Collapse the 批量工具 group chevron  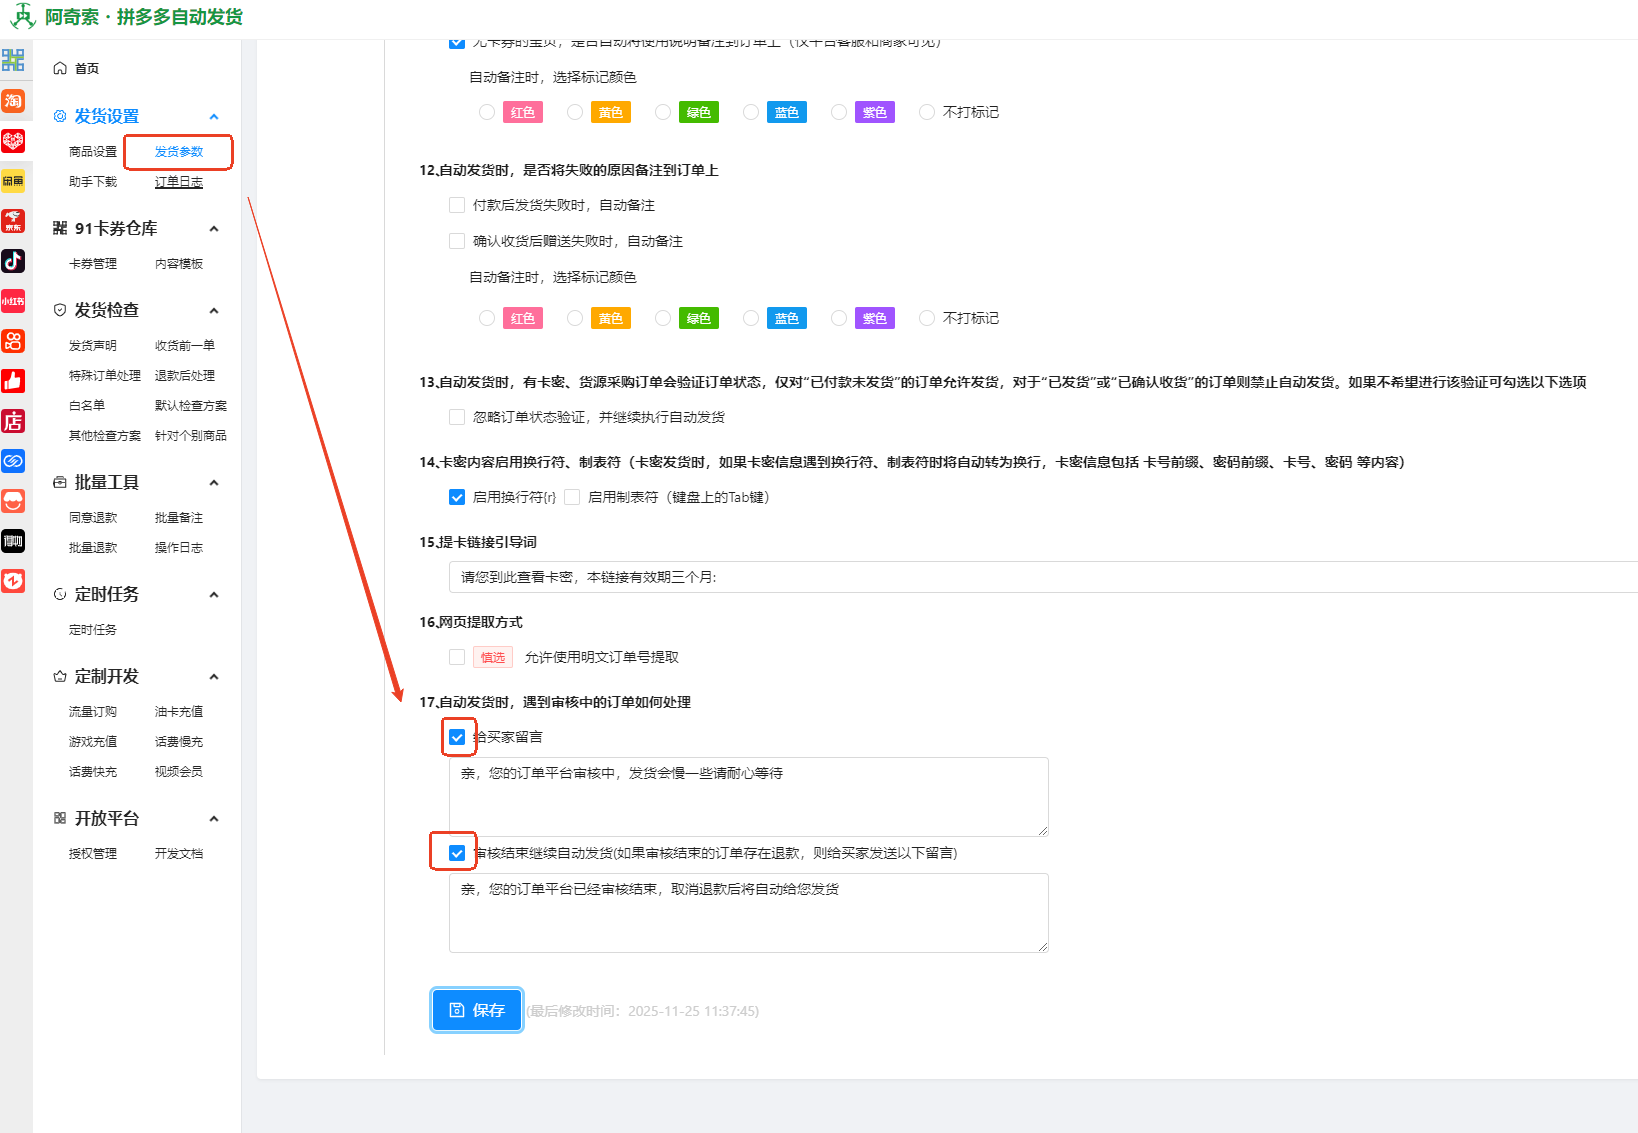tap(214, 483)
